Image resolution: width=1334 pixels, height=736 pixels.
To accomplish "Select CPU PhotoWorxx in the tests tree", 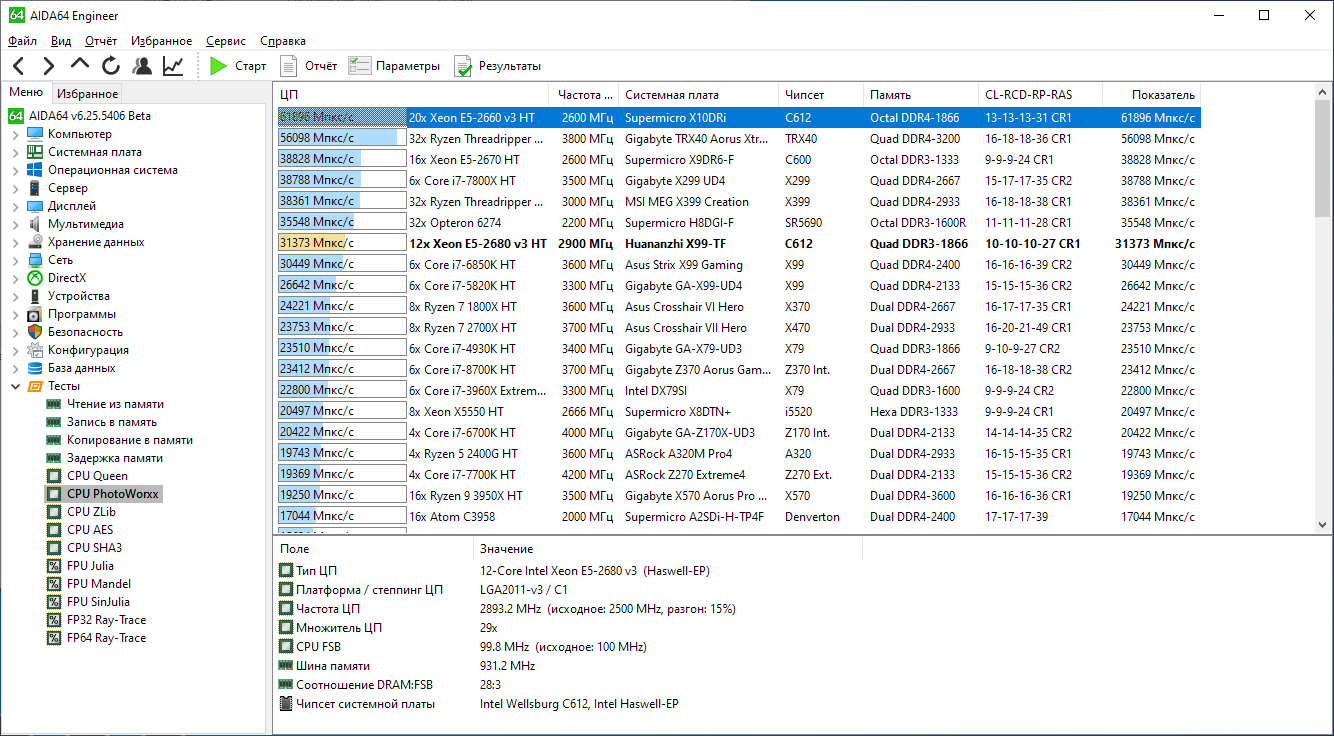I will (x=113, y=494).
